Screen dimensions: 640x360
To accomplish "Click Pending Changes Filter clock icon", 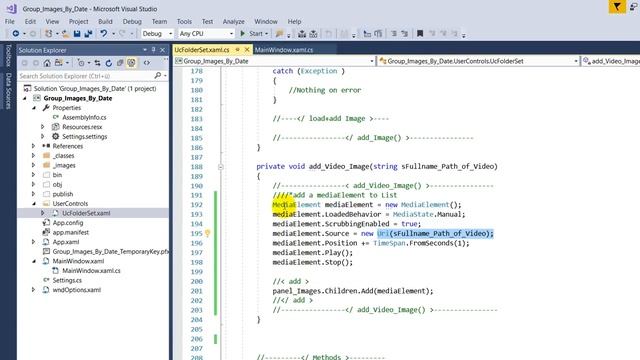I will coord(81,63).
